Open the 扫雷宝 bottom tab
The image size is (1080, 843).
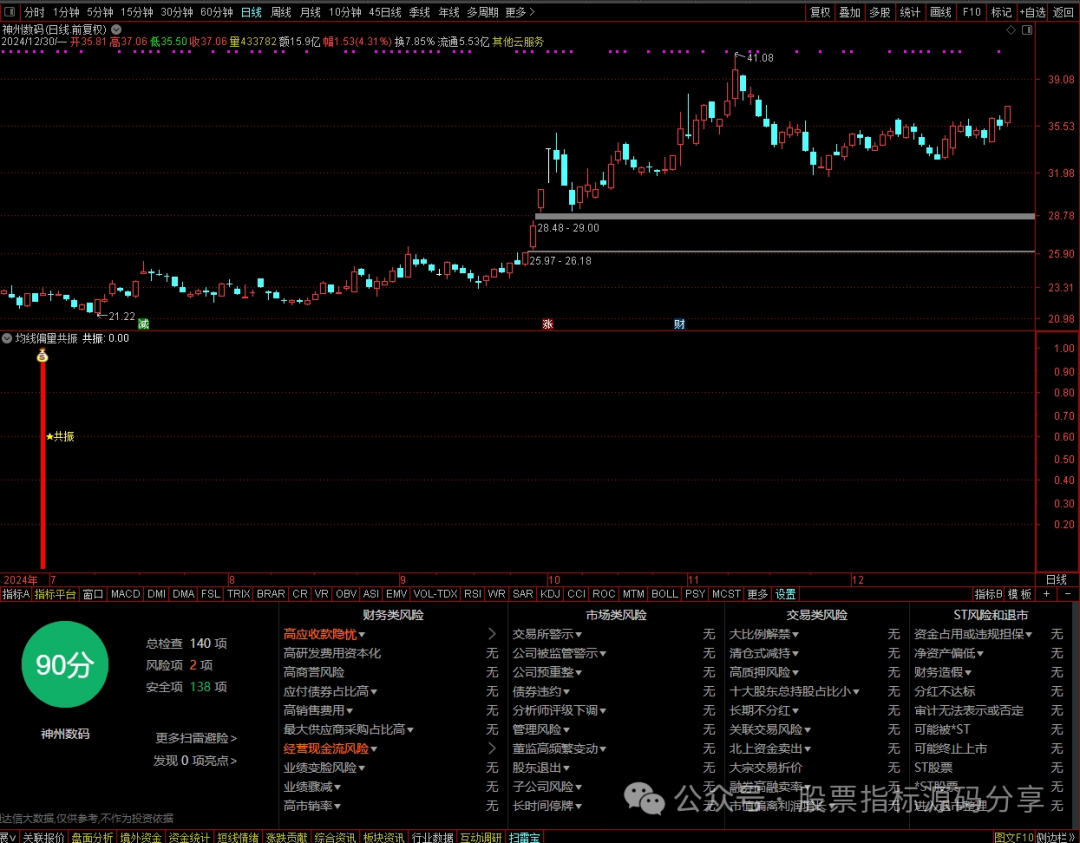pos(524,837)
